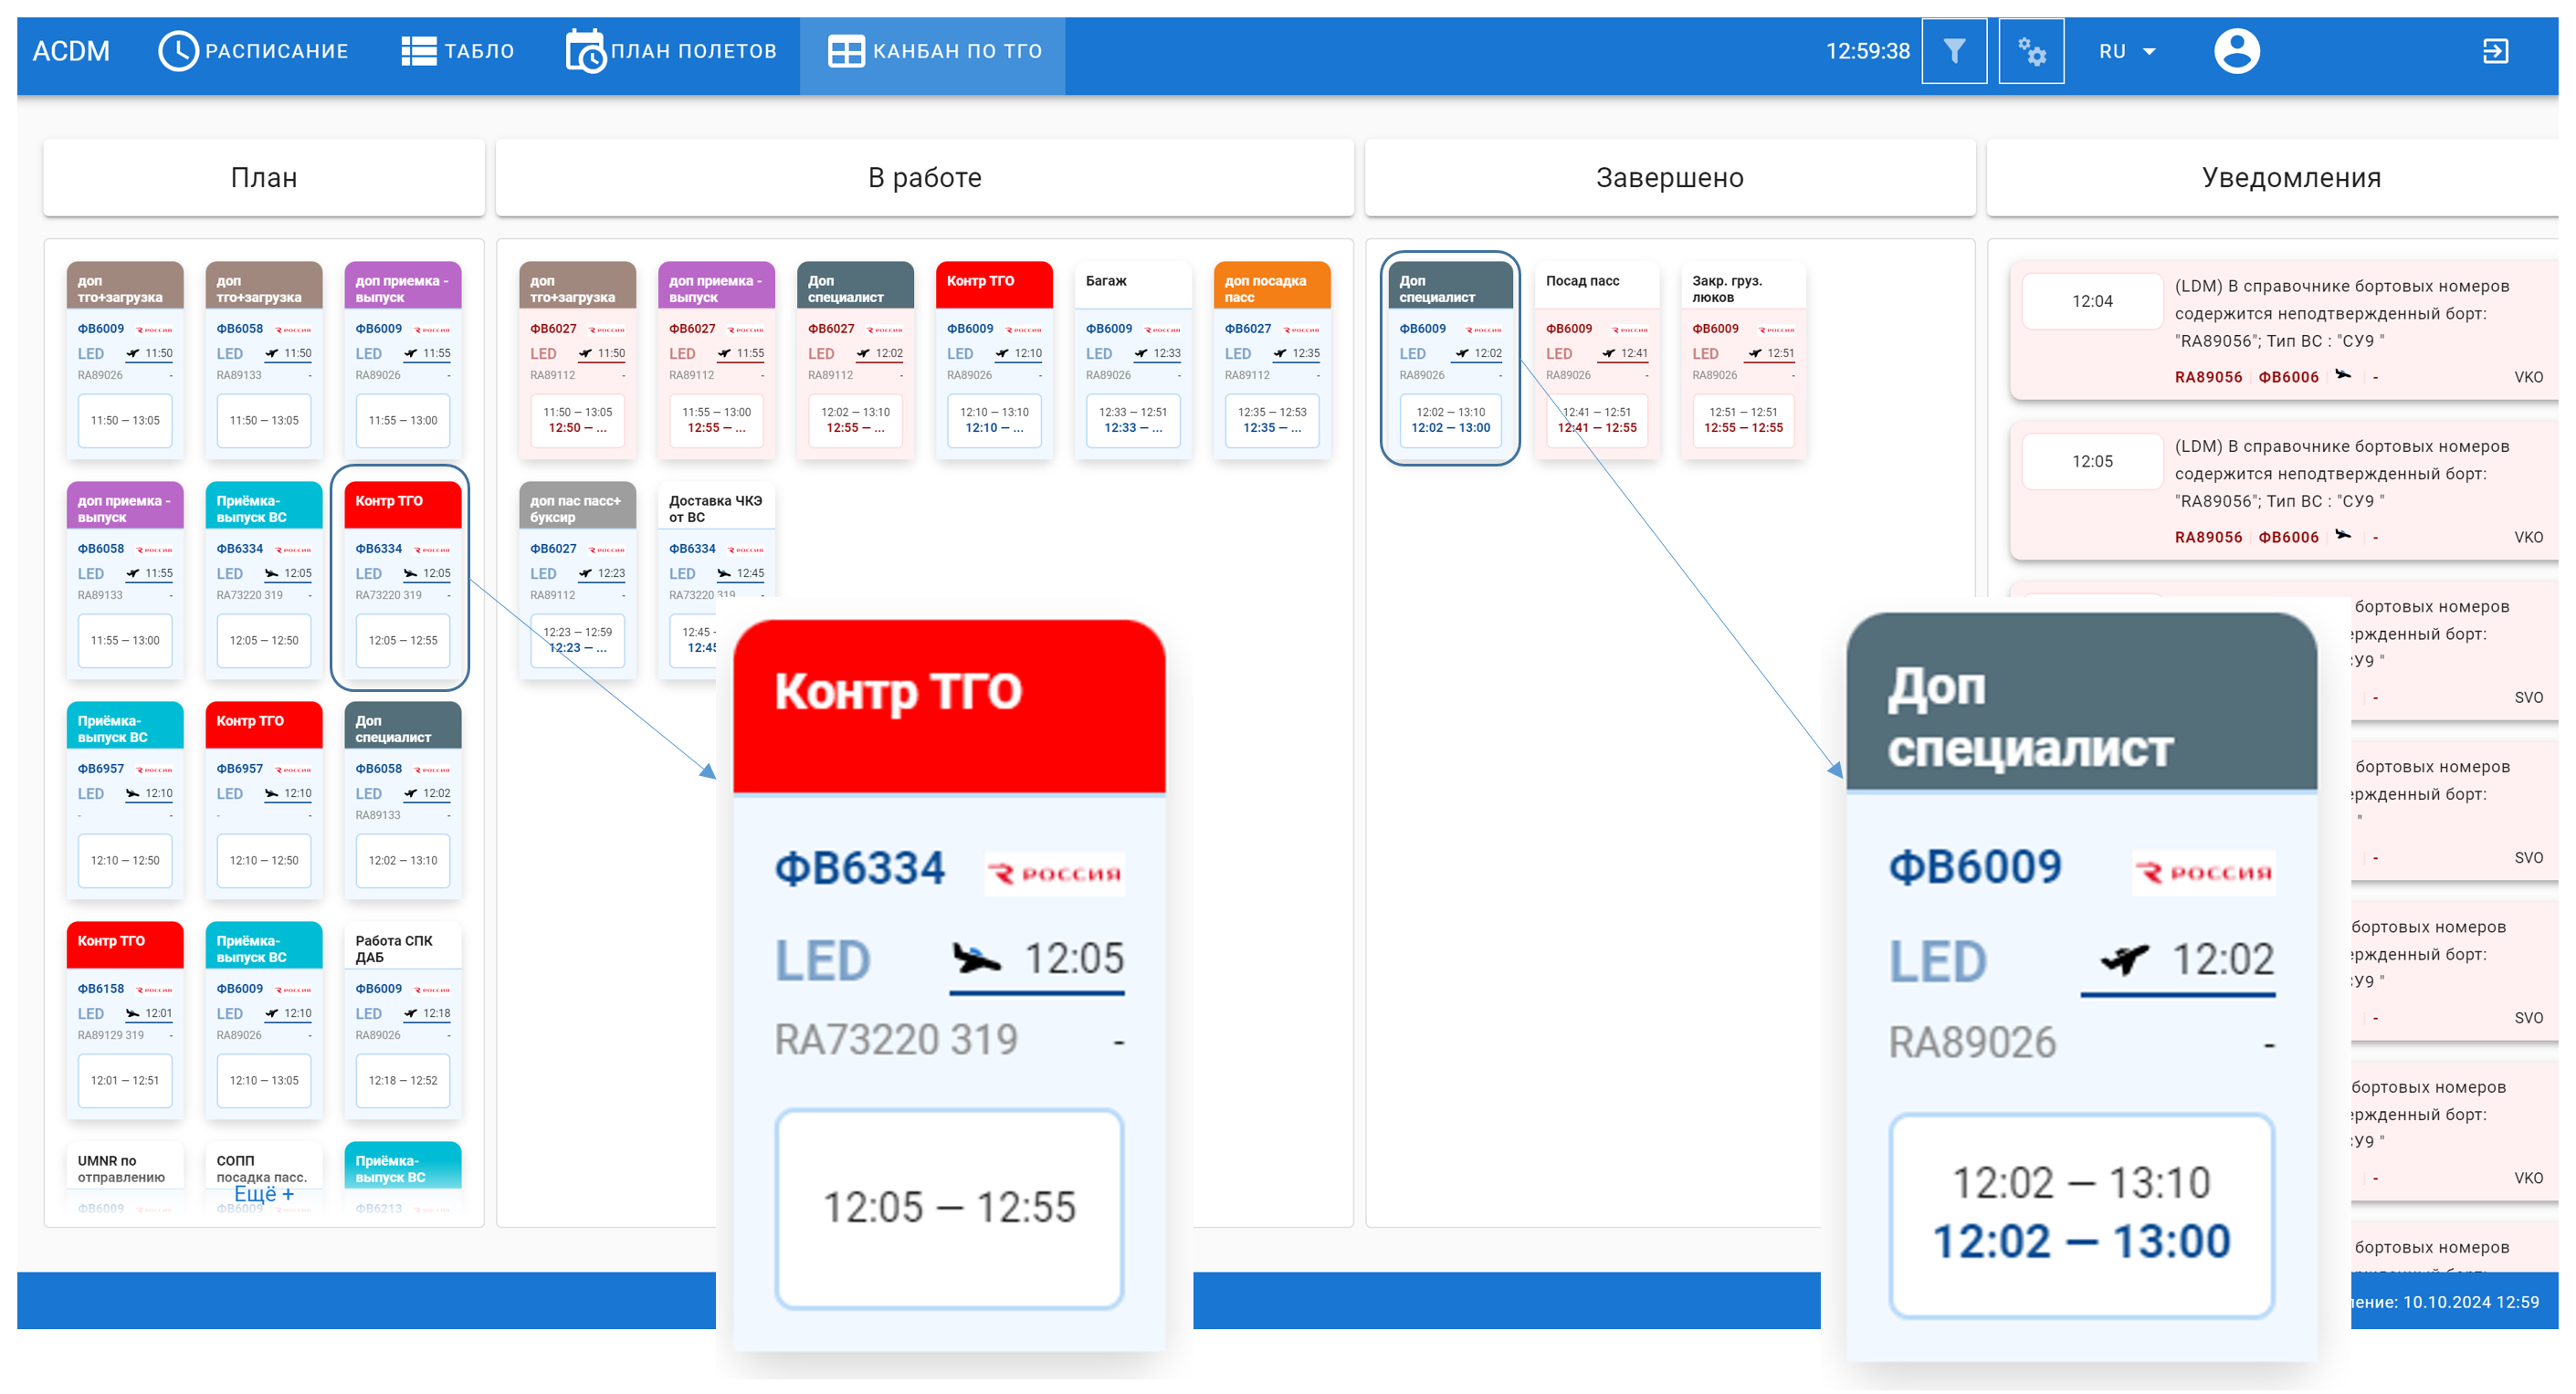The width and height of the screenshot is (2576, 1394).
Task: Click the Ещё + link in План
Action: point(264,1193)
